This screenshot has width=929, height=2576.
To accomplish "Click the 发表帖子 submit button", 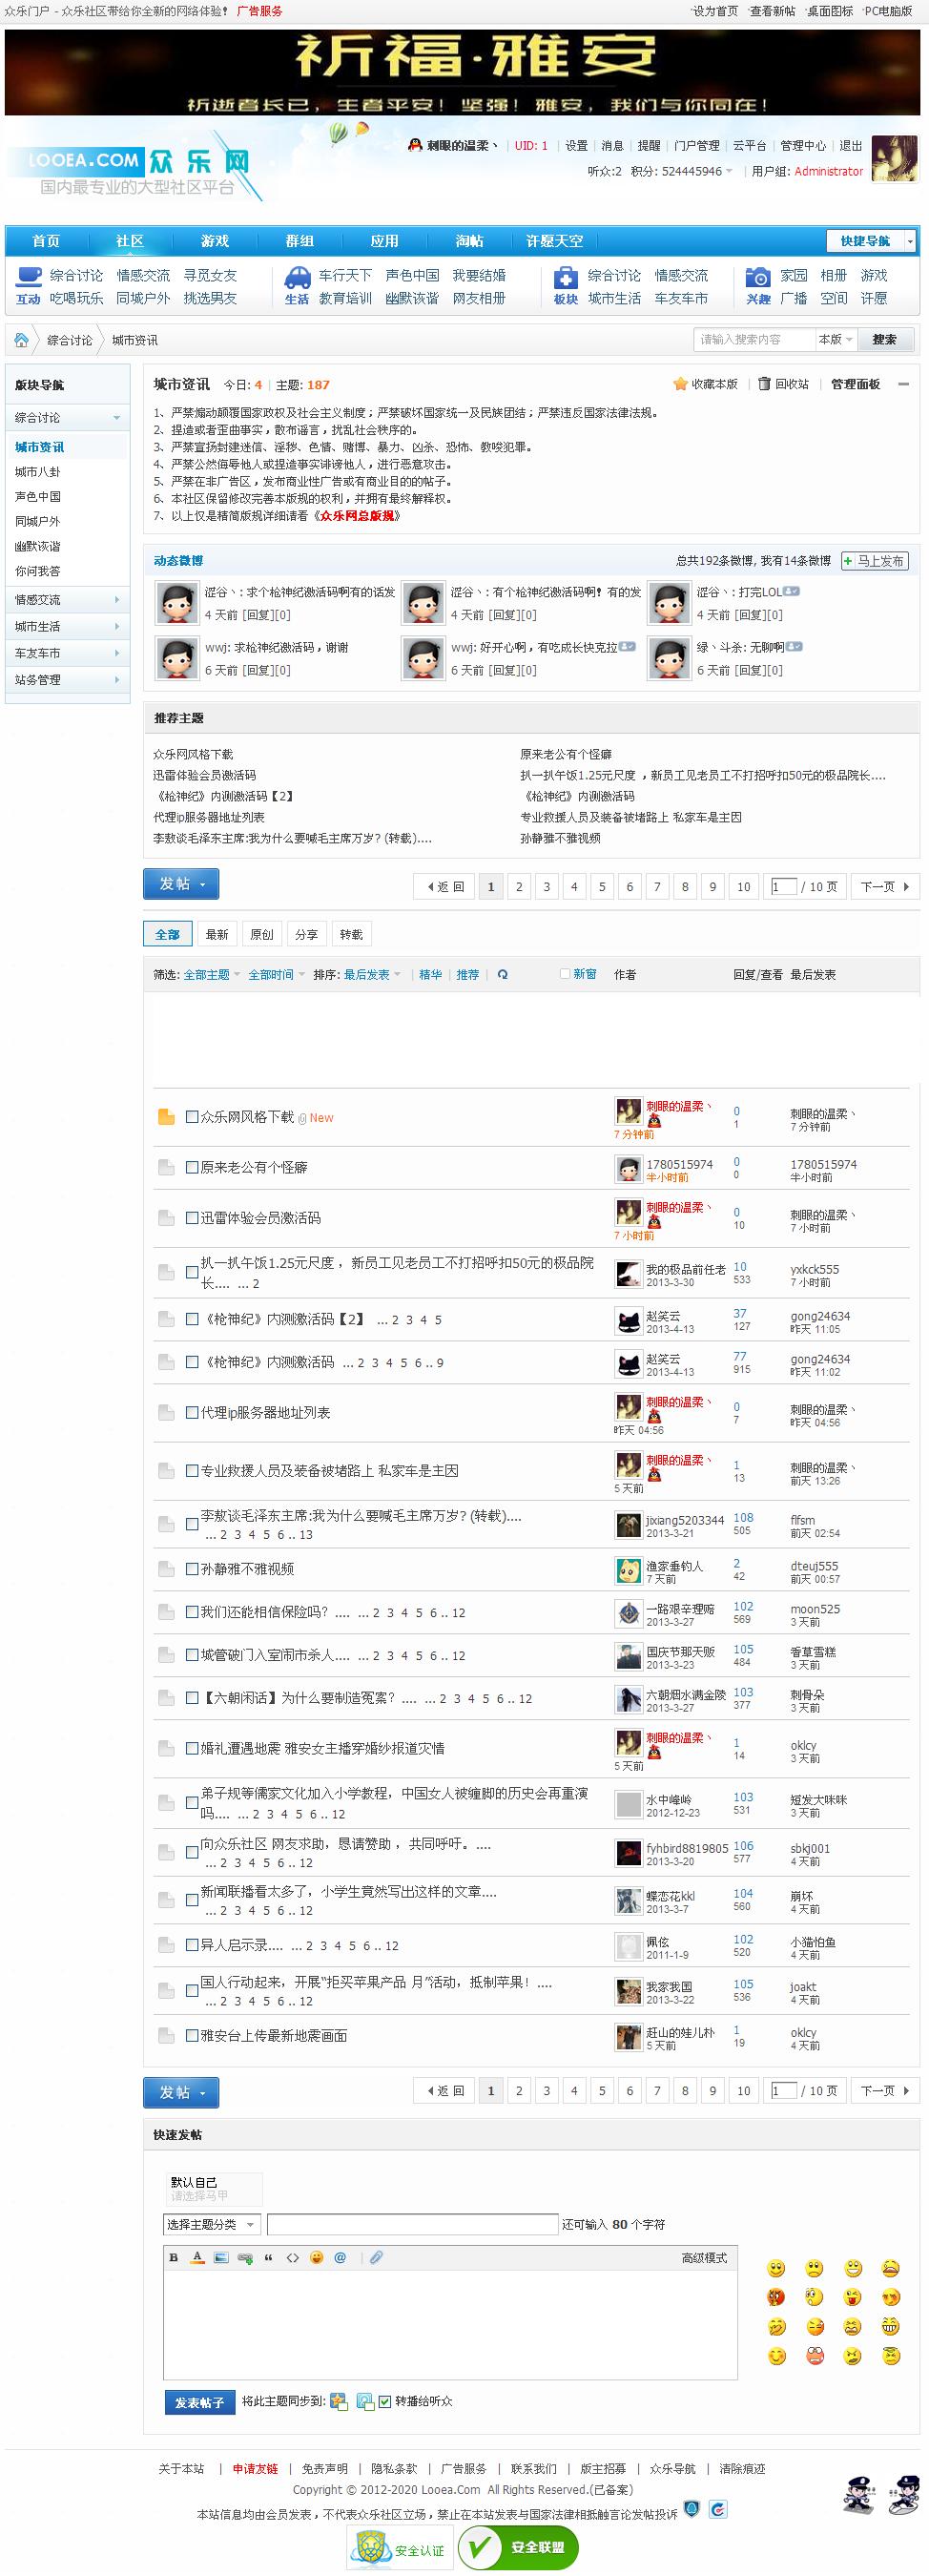I will [200, 2402].
